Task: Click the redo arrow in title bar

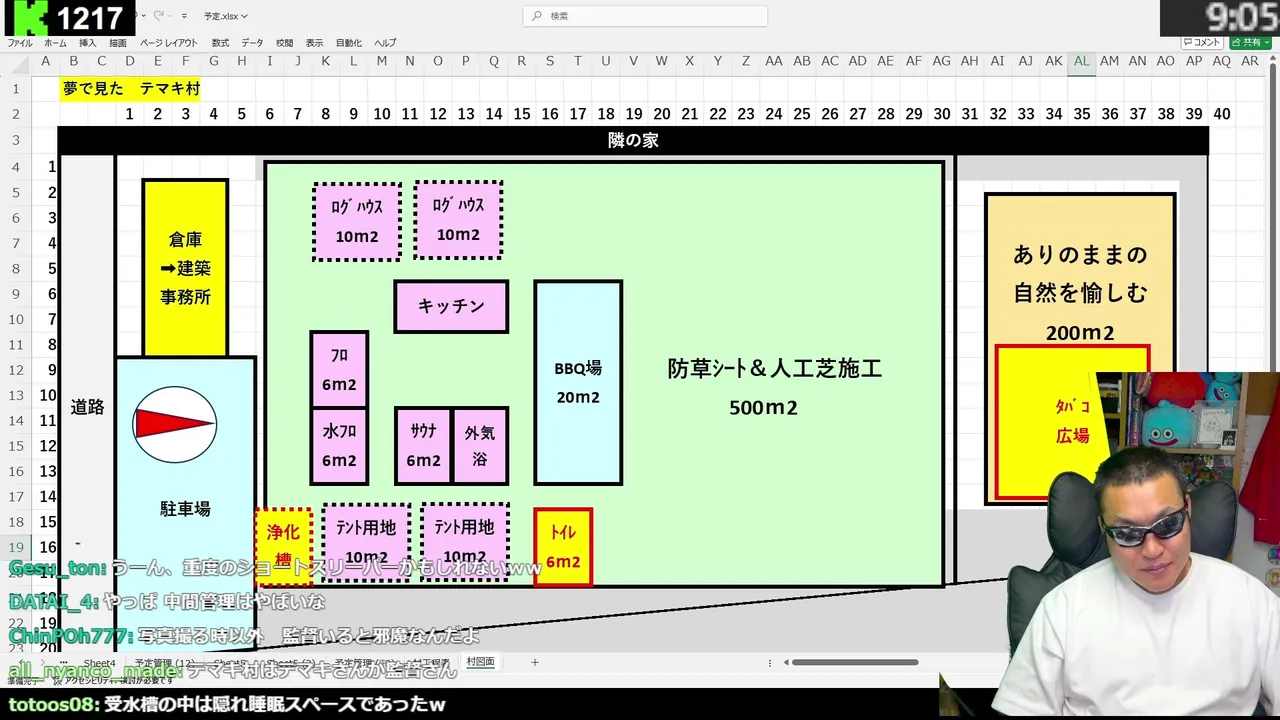Action: pyautogui.click(x=158, y=16)
